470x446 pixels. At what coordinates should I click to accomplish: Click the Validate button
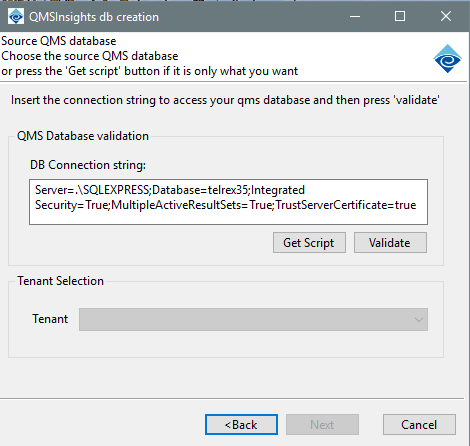[x=390, y=243]
